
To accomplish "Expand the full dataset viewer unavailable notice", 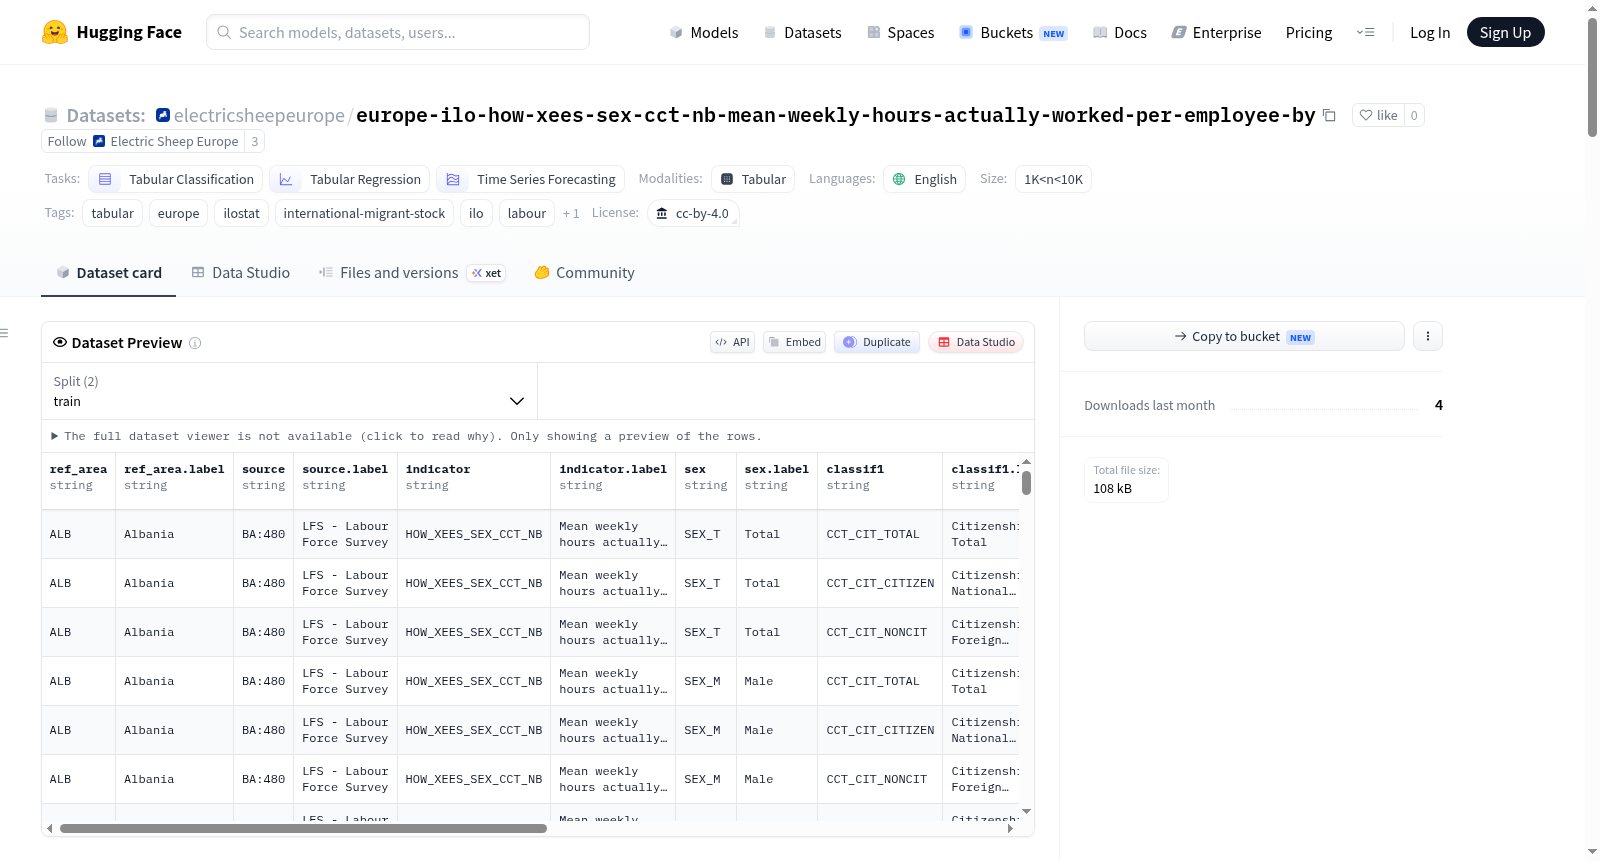I will 406,436.
